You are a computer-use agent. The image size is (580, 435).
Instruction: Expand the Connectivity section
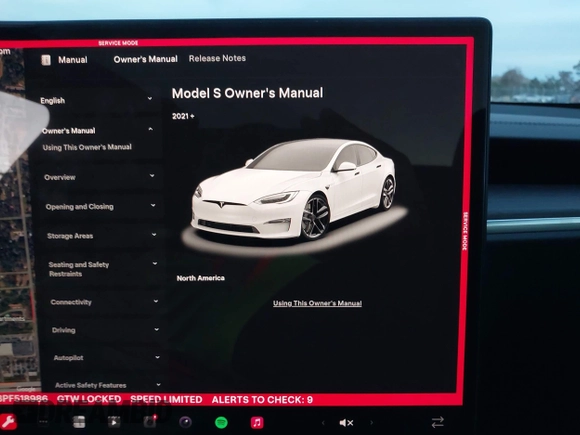(x=104, y=302)
